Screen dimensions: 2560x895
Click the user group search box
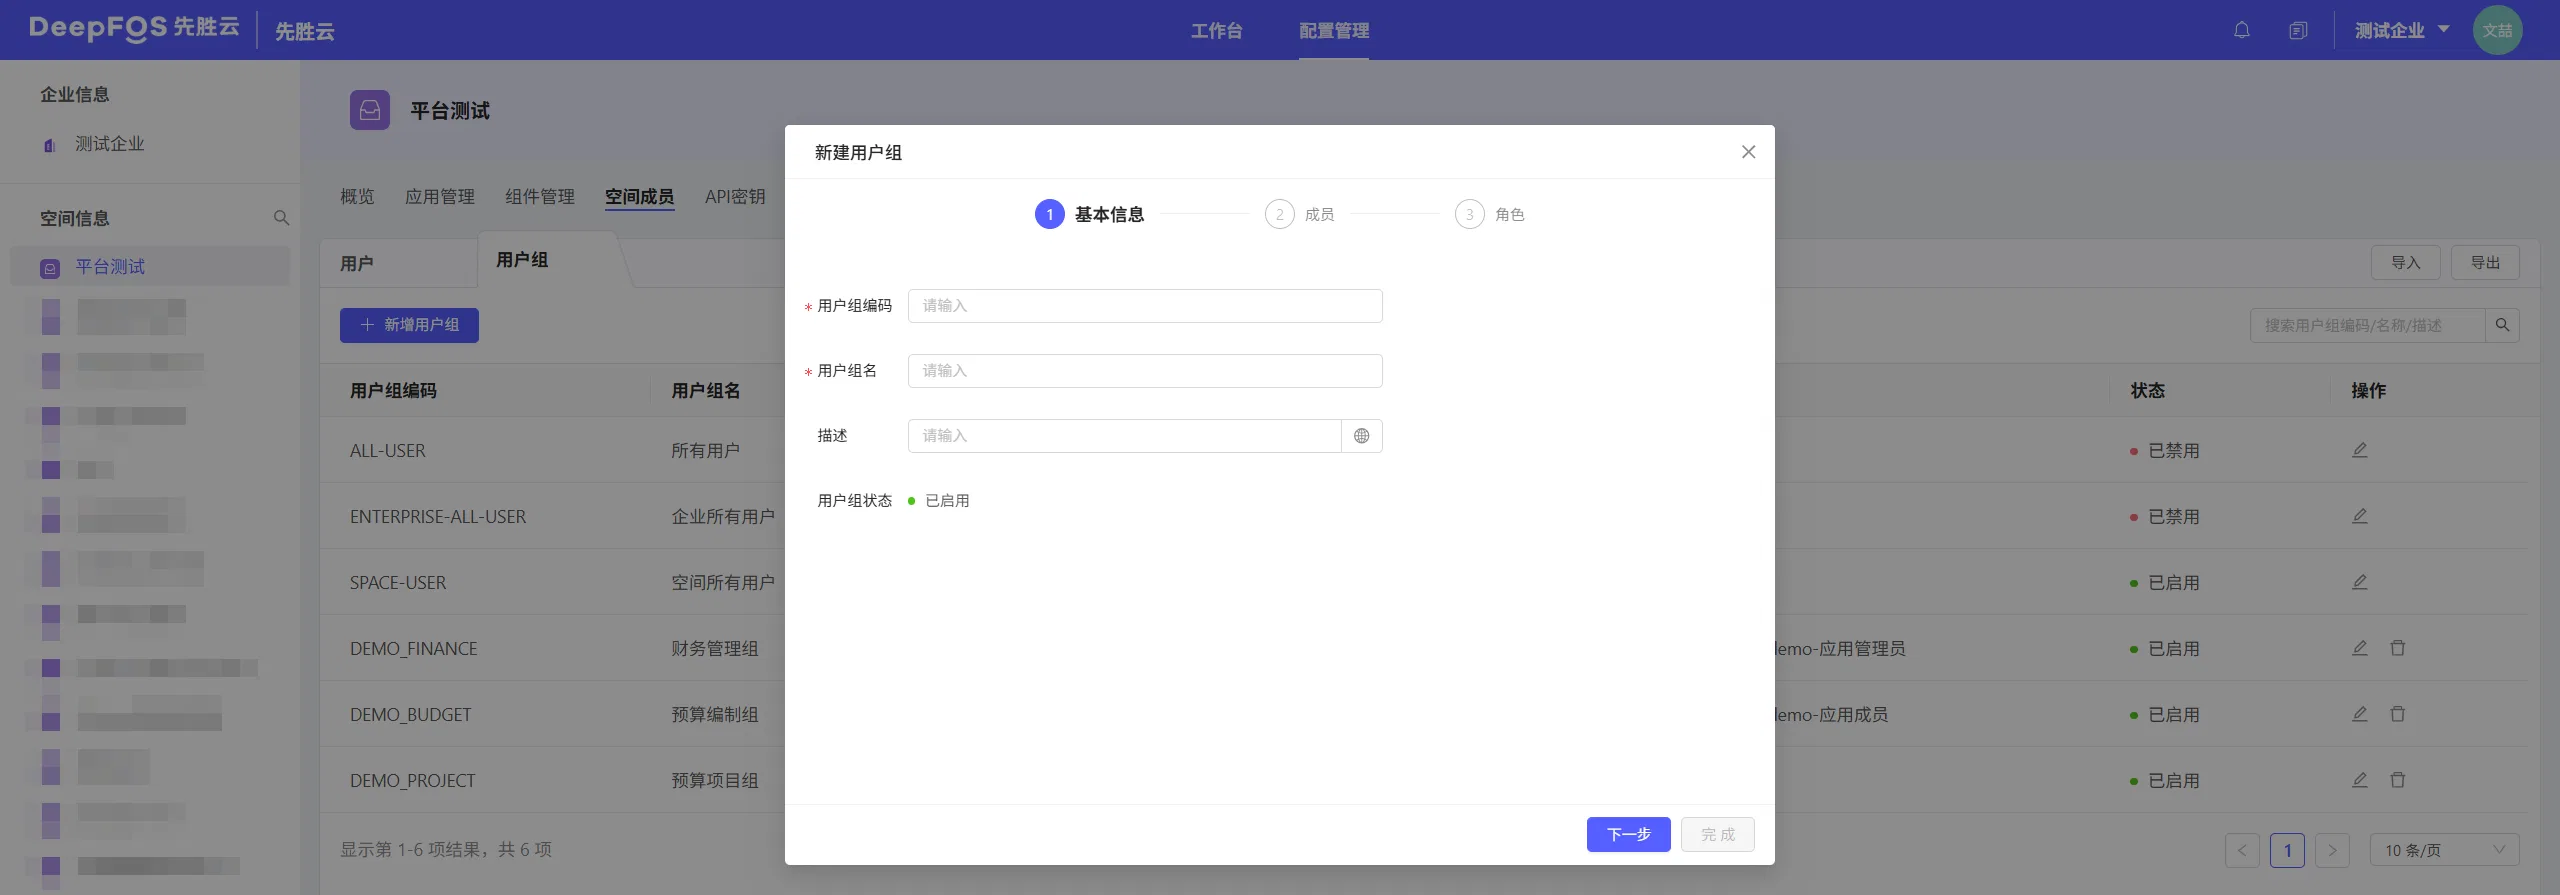pyautogui.click(x=2367, y=325)
